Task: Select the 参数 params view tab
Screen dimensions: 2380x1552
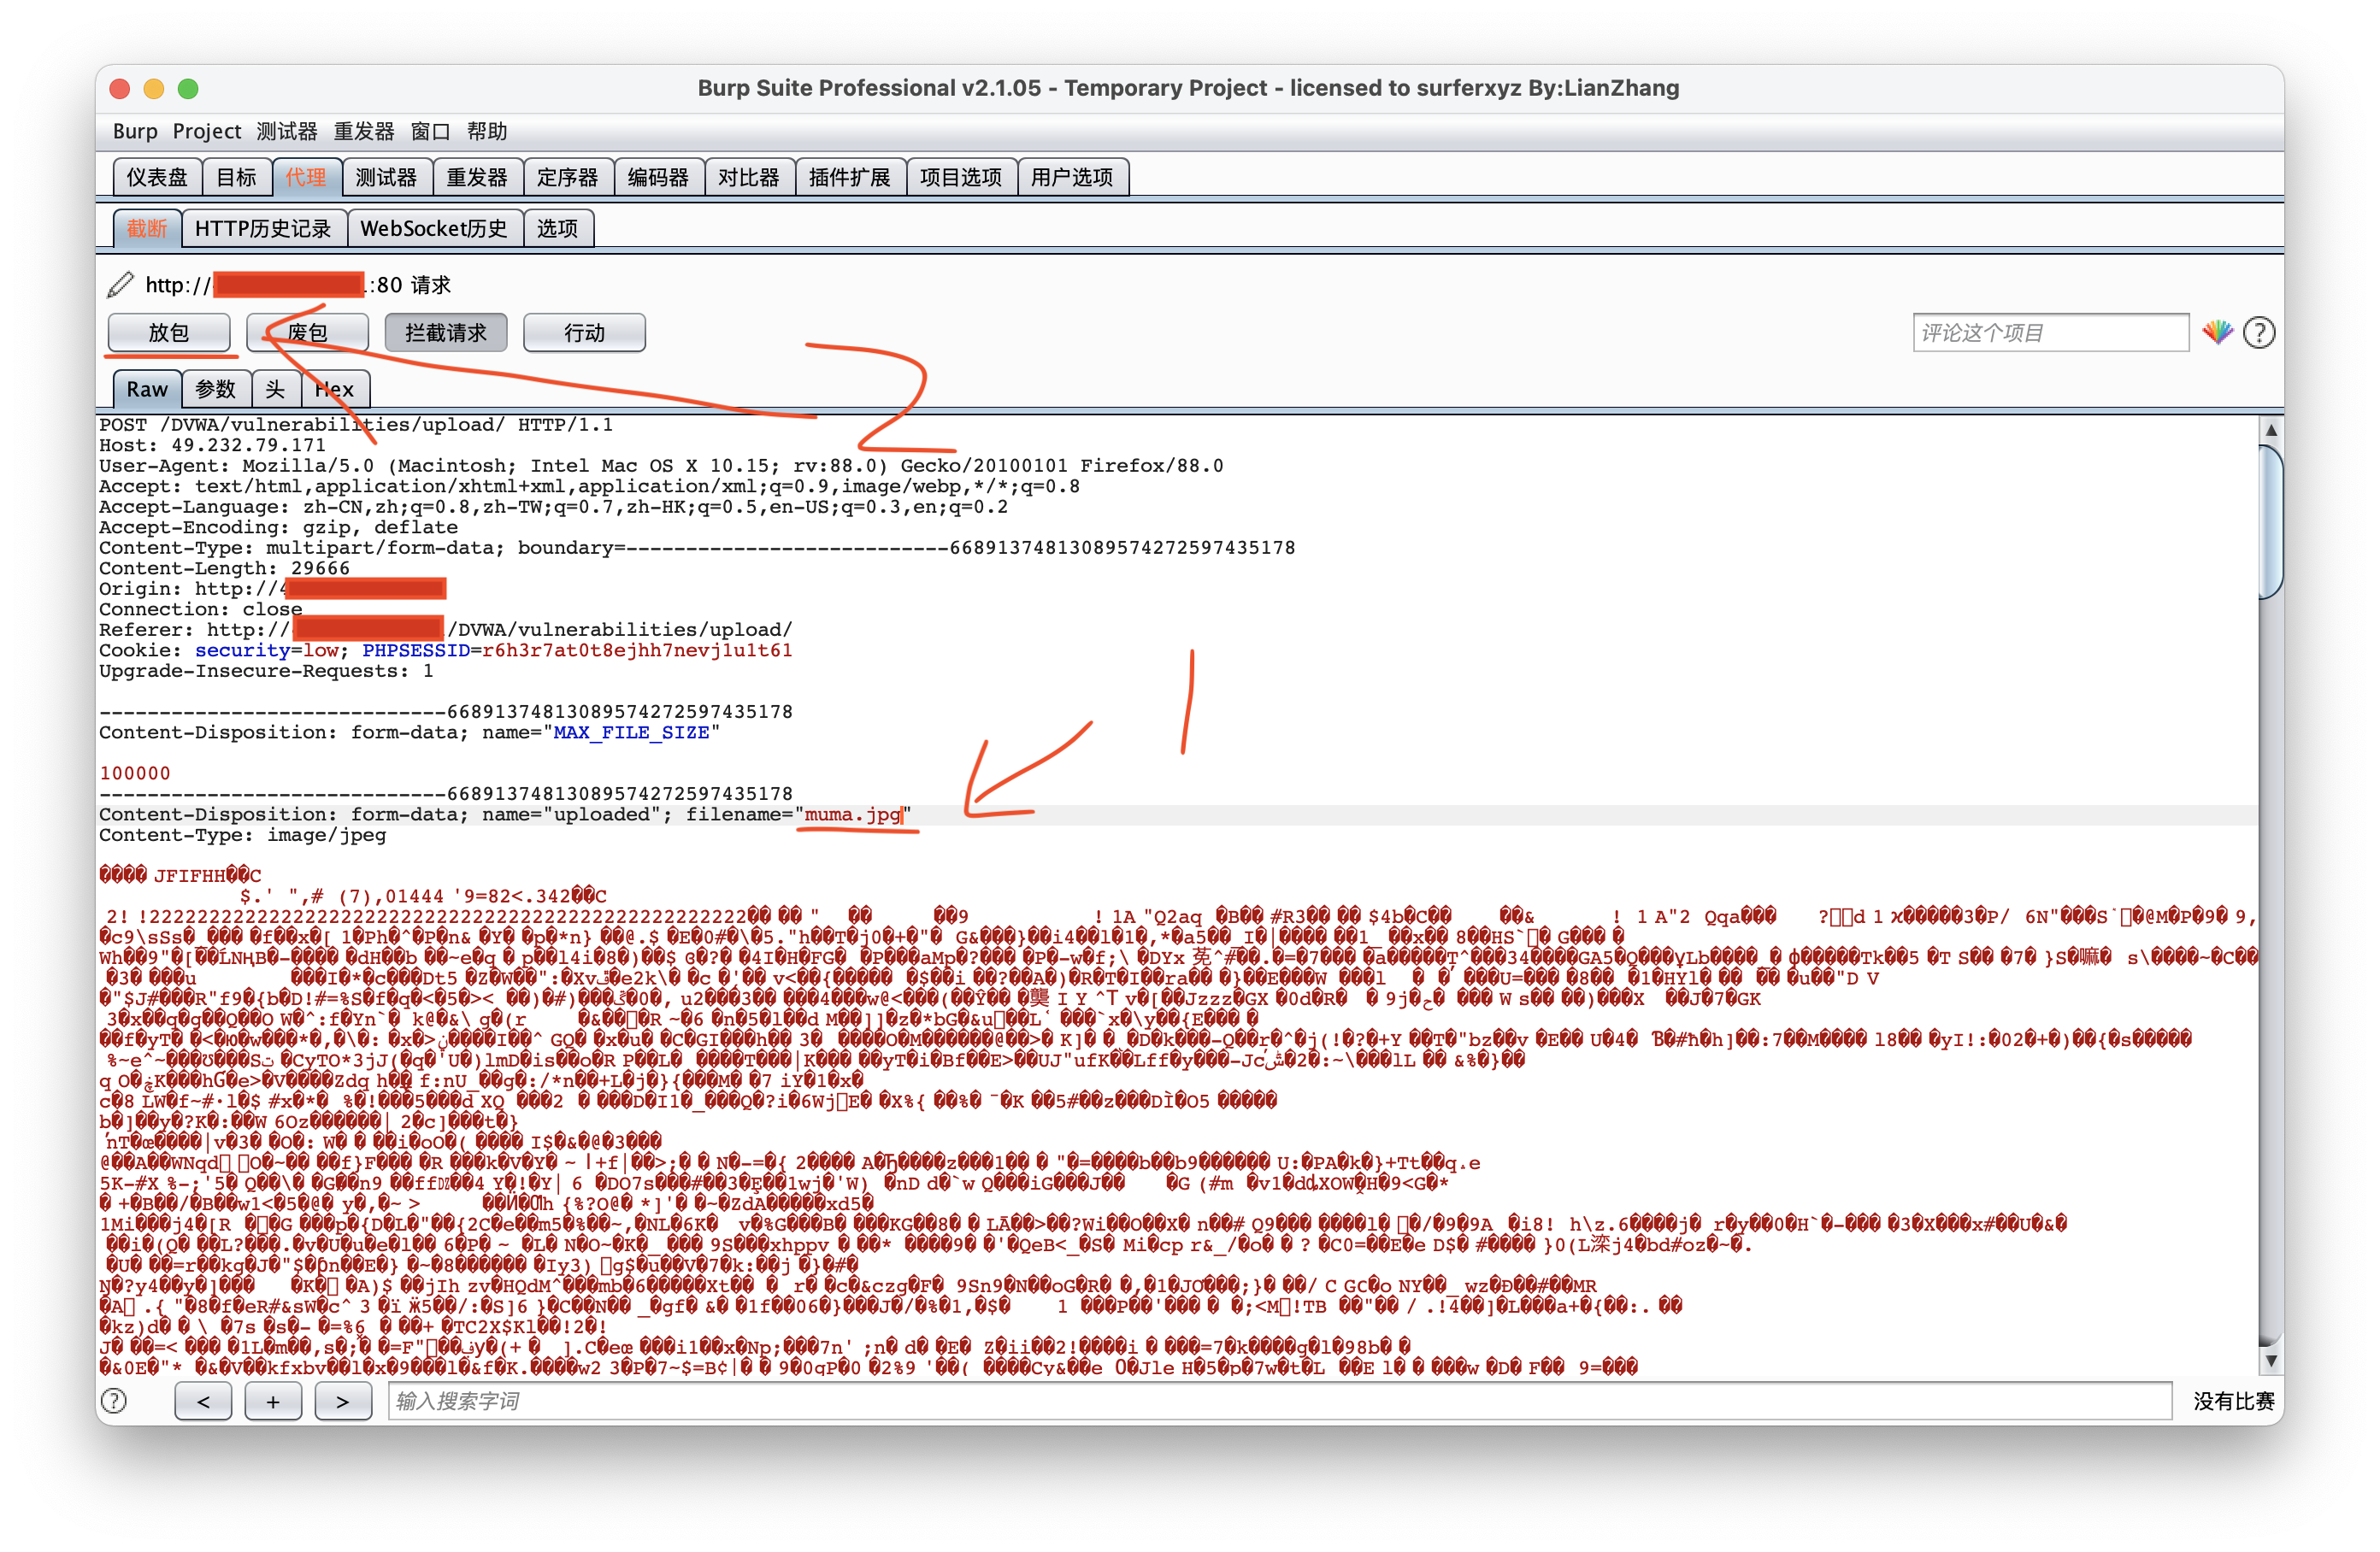Action: point(216,389)
